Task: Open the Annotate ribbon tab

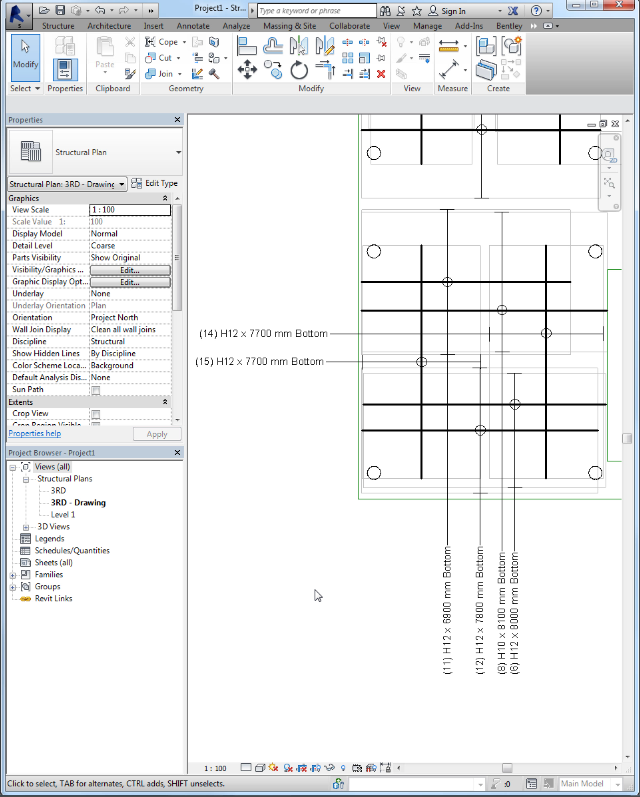Action: (x=193, y=26)
